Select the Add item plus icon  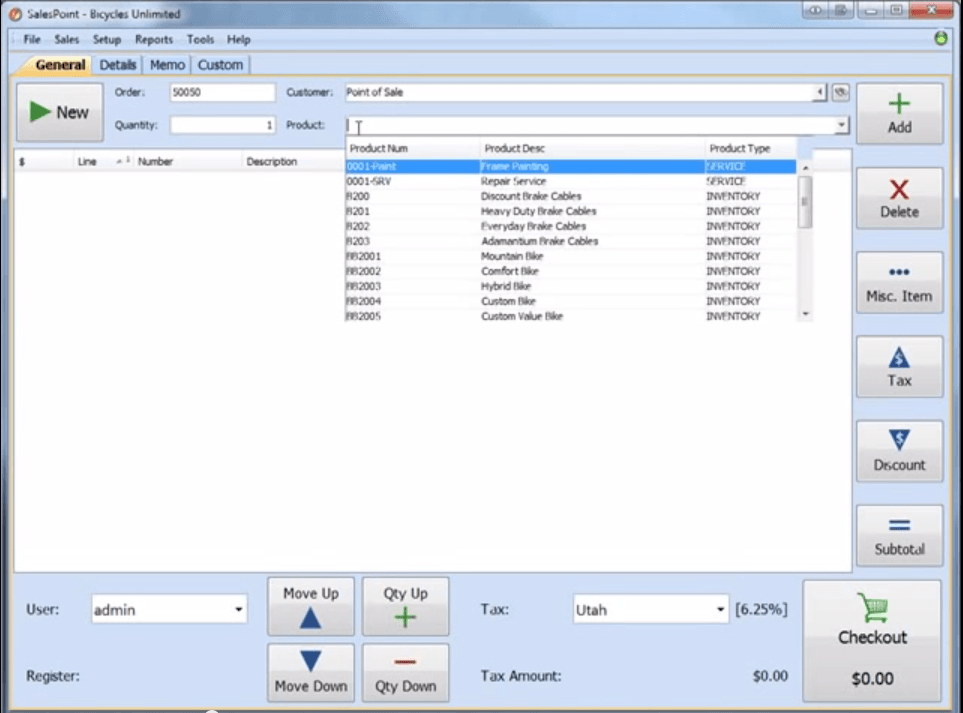coord(898,105)
